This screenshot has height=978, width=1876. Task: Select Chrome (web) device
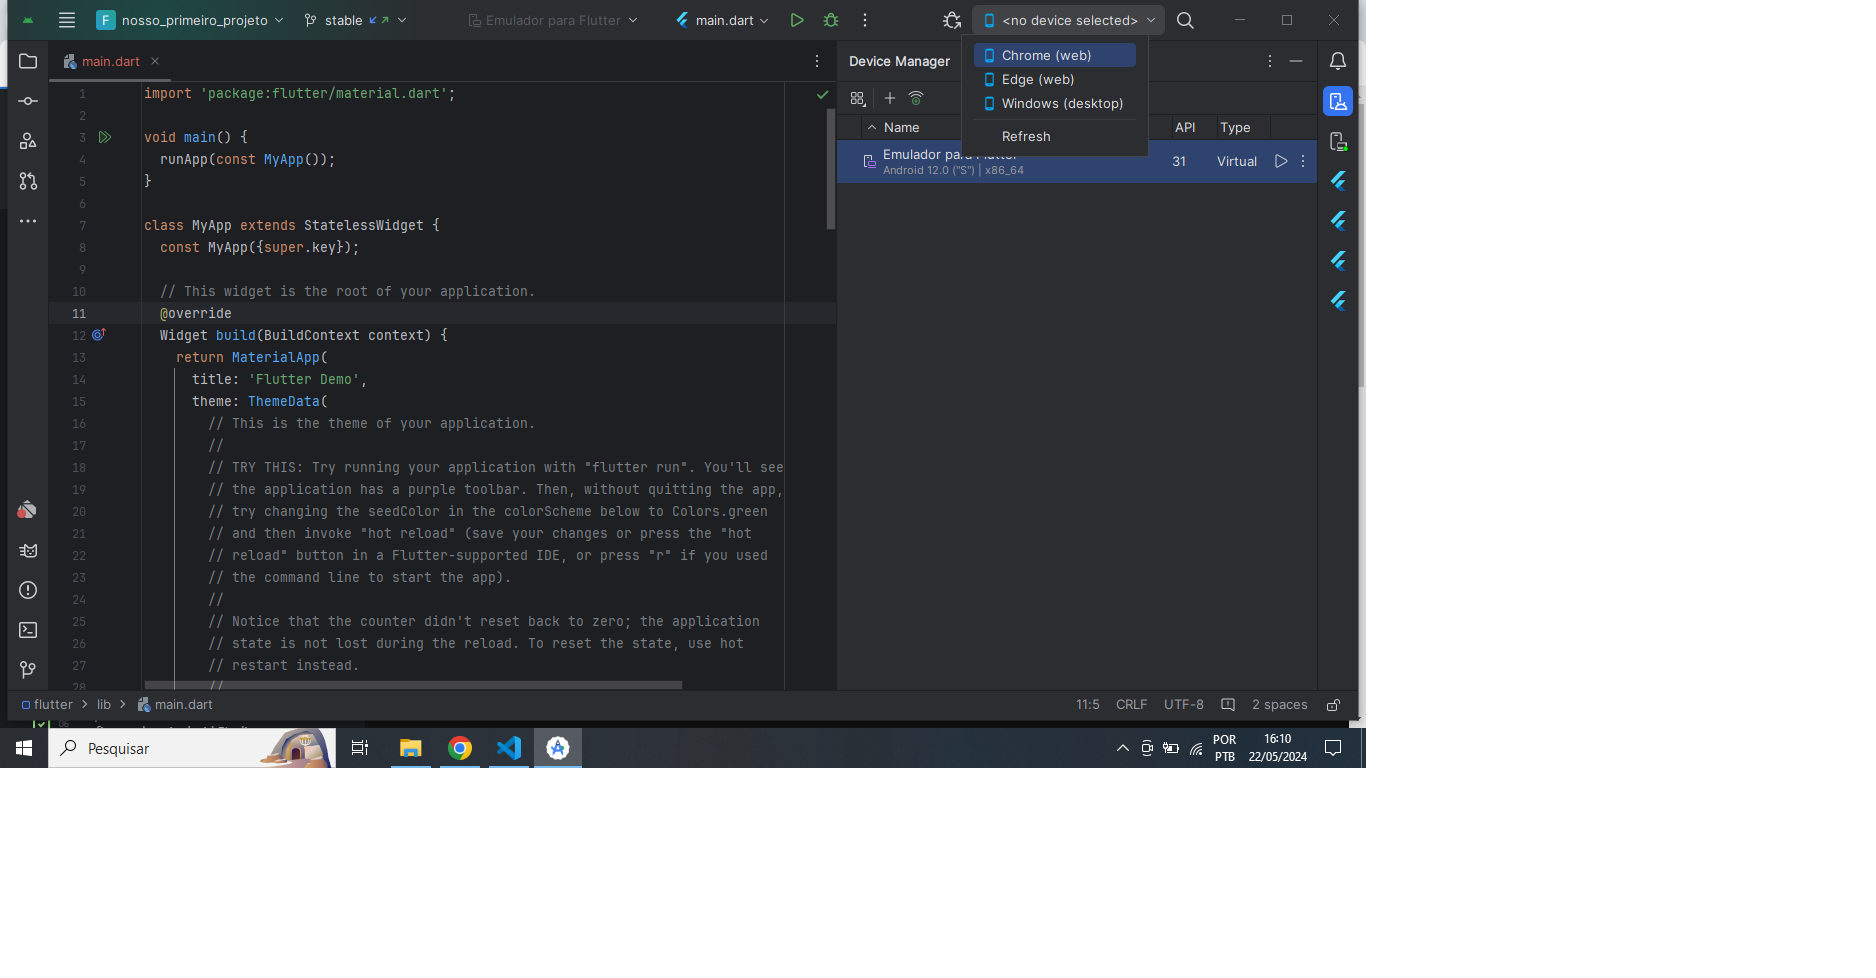[1055, 55]
